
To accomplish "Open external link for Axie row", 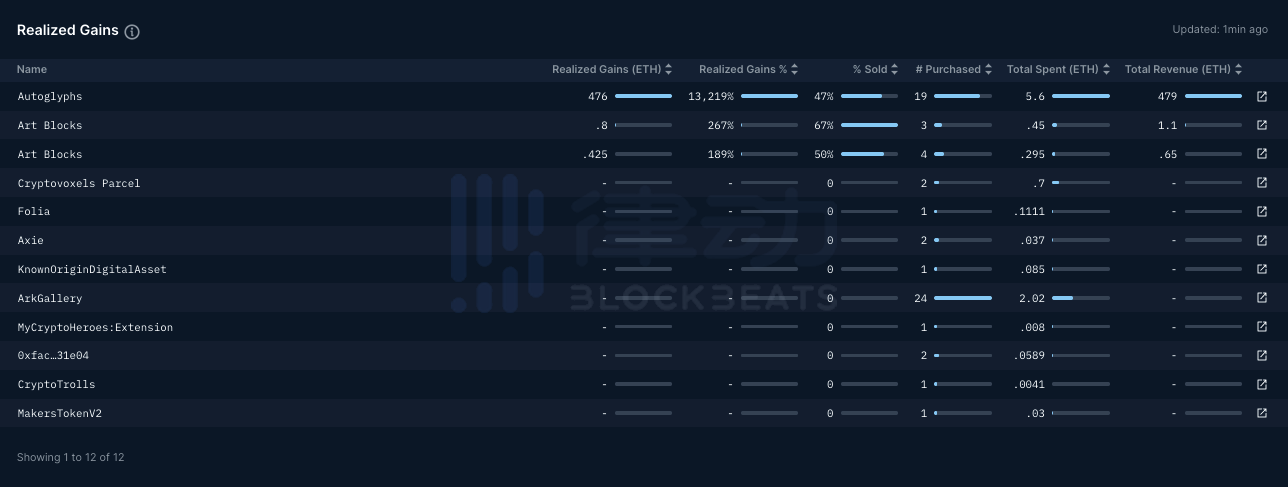I will pos(1262,241).
